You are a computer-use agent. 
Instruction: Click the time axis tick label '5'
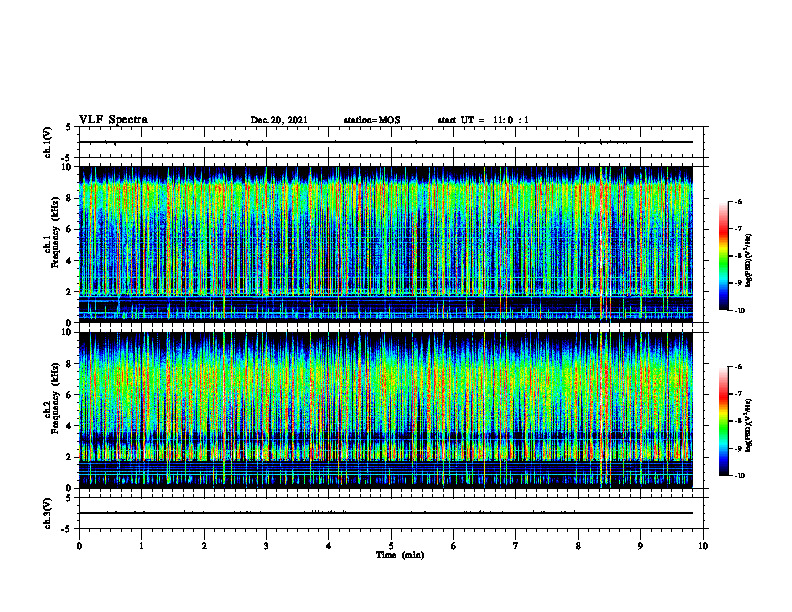(x=391, y=546)
